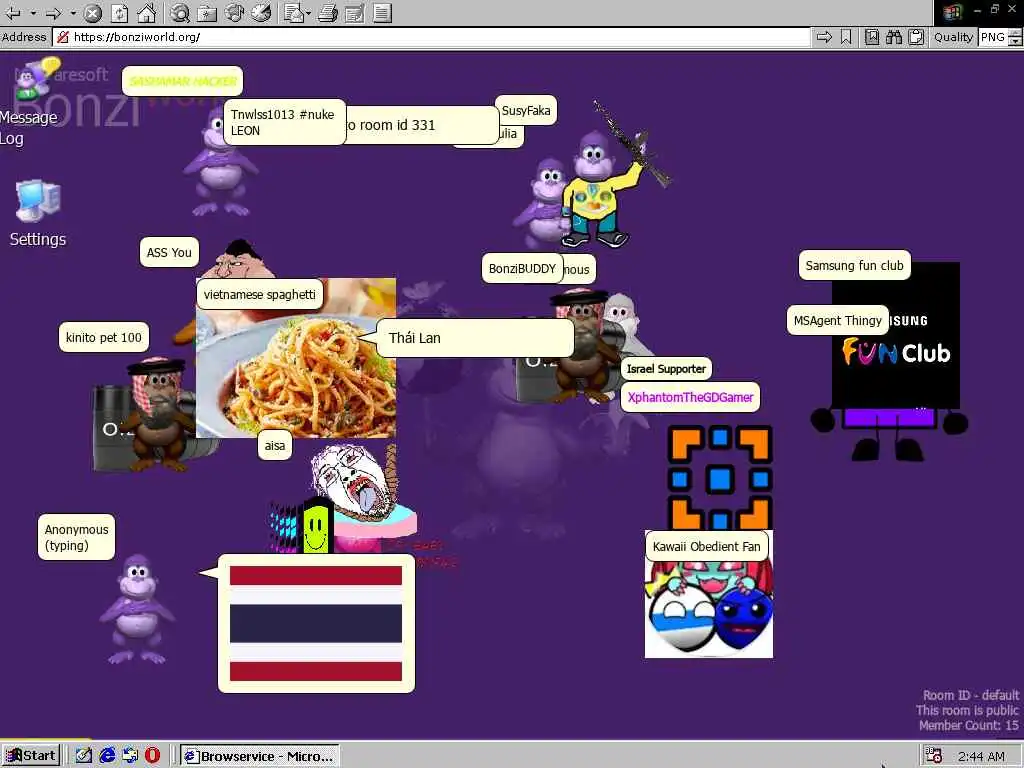
Task: Open the Windows Start menu
Action: pos(31,756)
